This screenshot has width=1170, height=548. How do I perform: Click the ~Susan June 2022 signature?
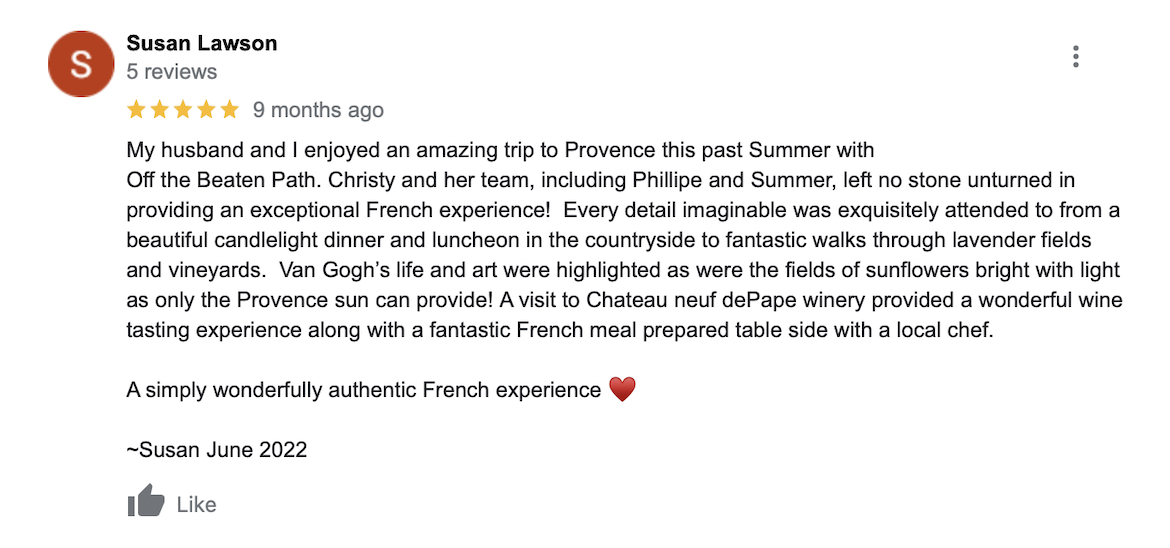click(x=216, y=449)
